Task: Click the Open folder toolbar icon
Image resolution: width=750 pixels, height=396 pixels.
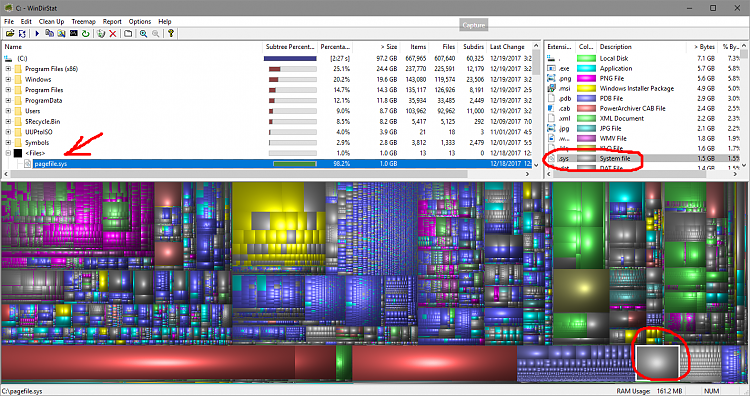Action: tap(10, 33)
